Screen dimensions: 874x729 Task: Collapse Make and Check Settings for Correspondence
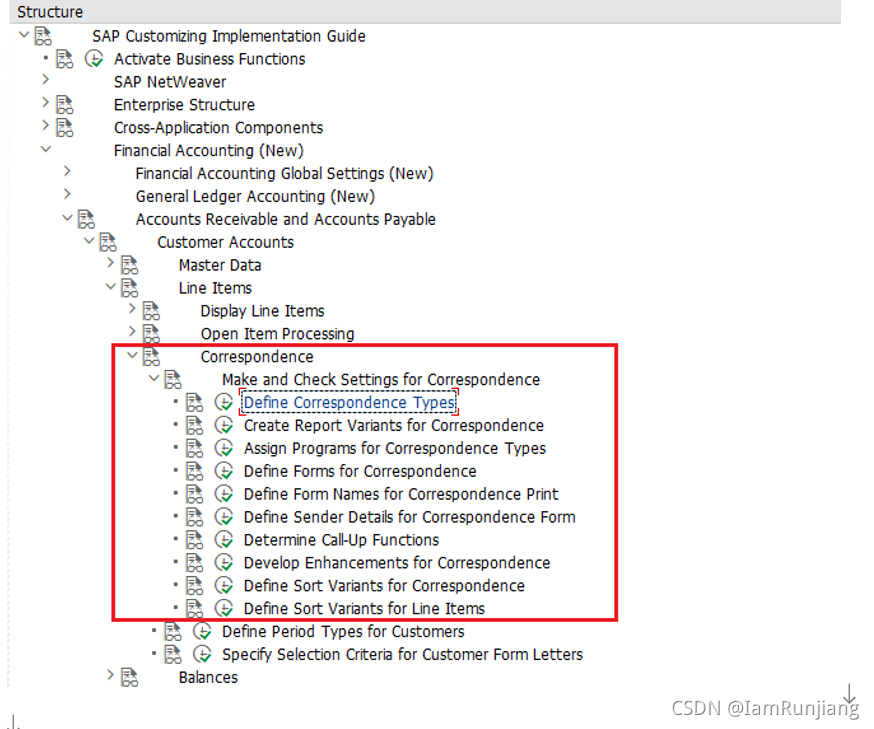tap(154, 378)
